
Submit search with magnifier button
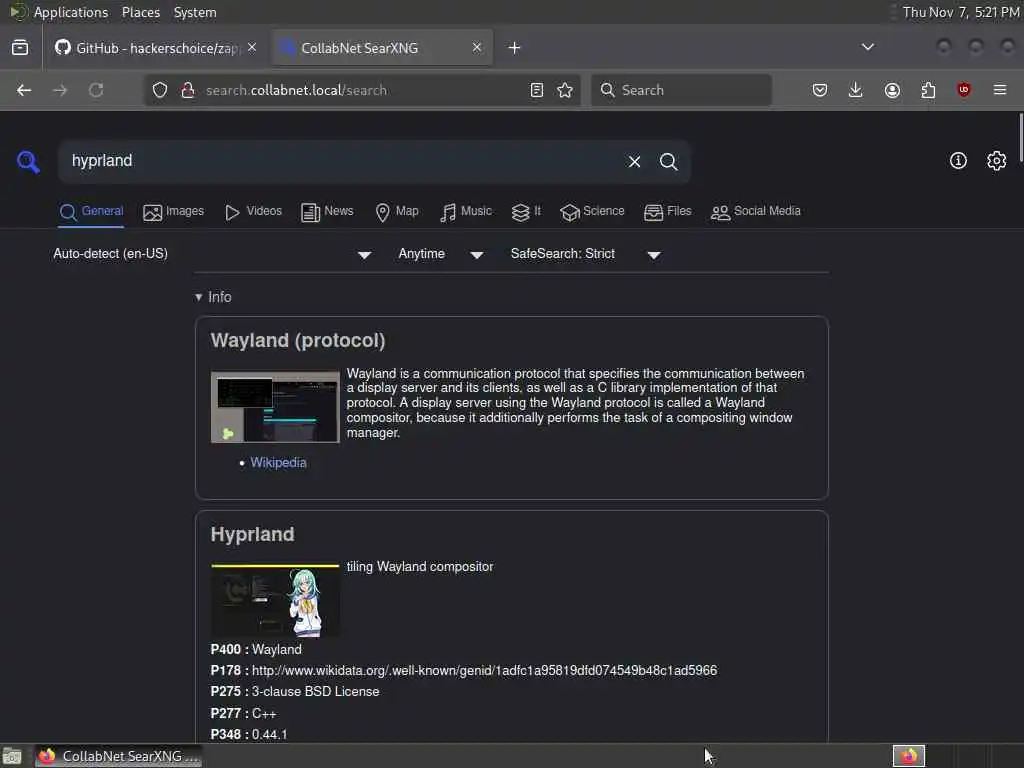(668, 161)
